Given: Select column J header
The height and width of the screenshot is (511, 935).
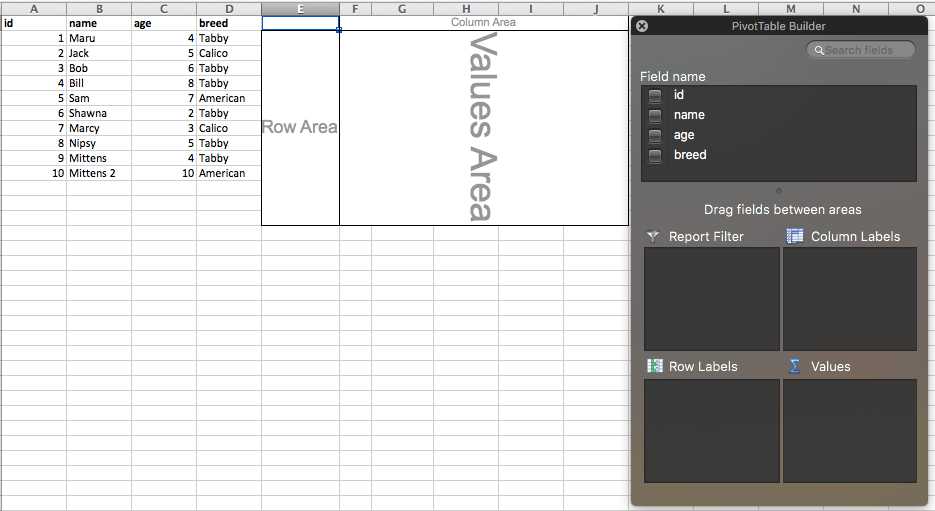Looking at the screenshot, I should [x=596, y=8].
